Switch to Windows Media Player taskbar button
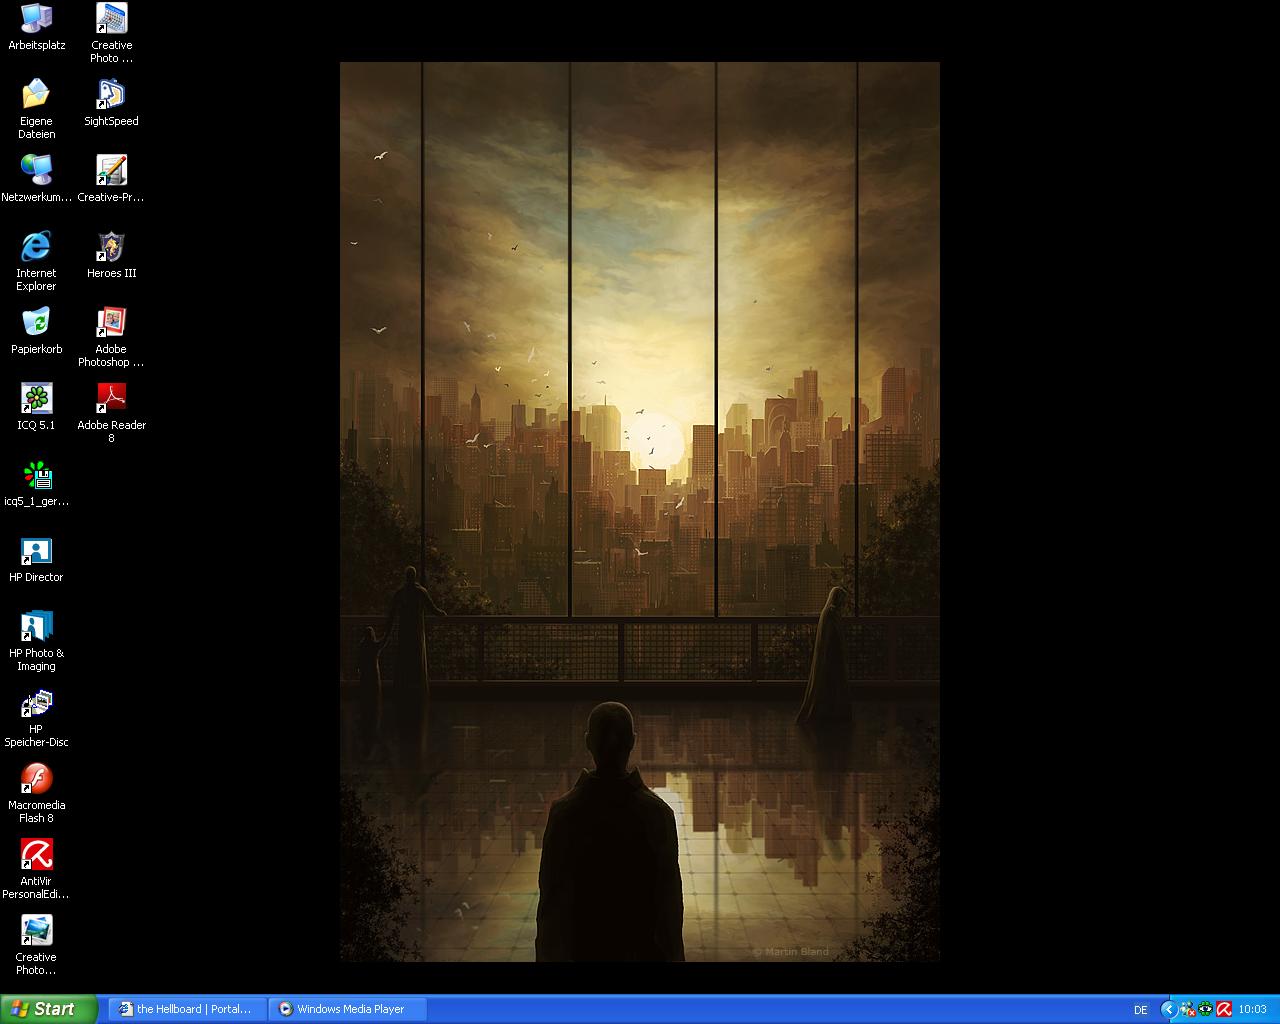 point(347,1009)
